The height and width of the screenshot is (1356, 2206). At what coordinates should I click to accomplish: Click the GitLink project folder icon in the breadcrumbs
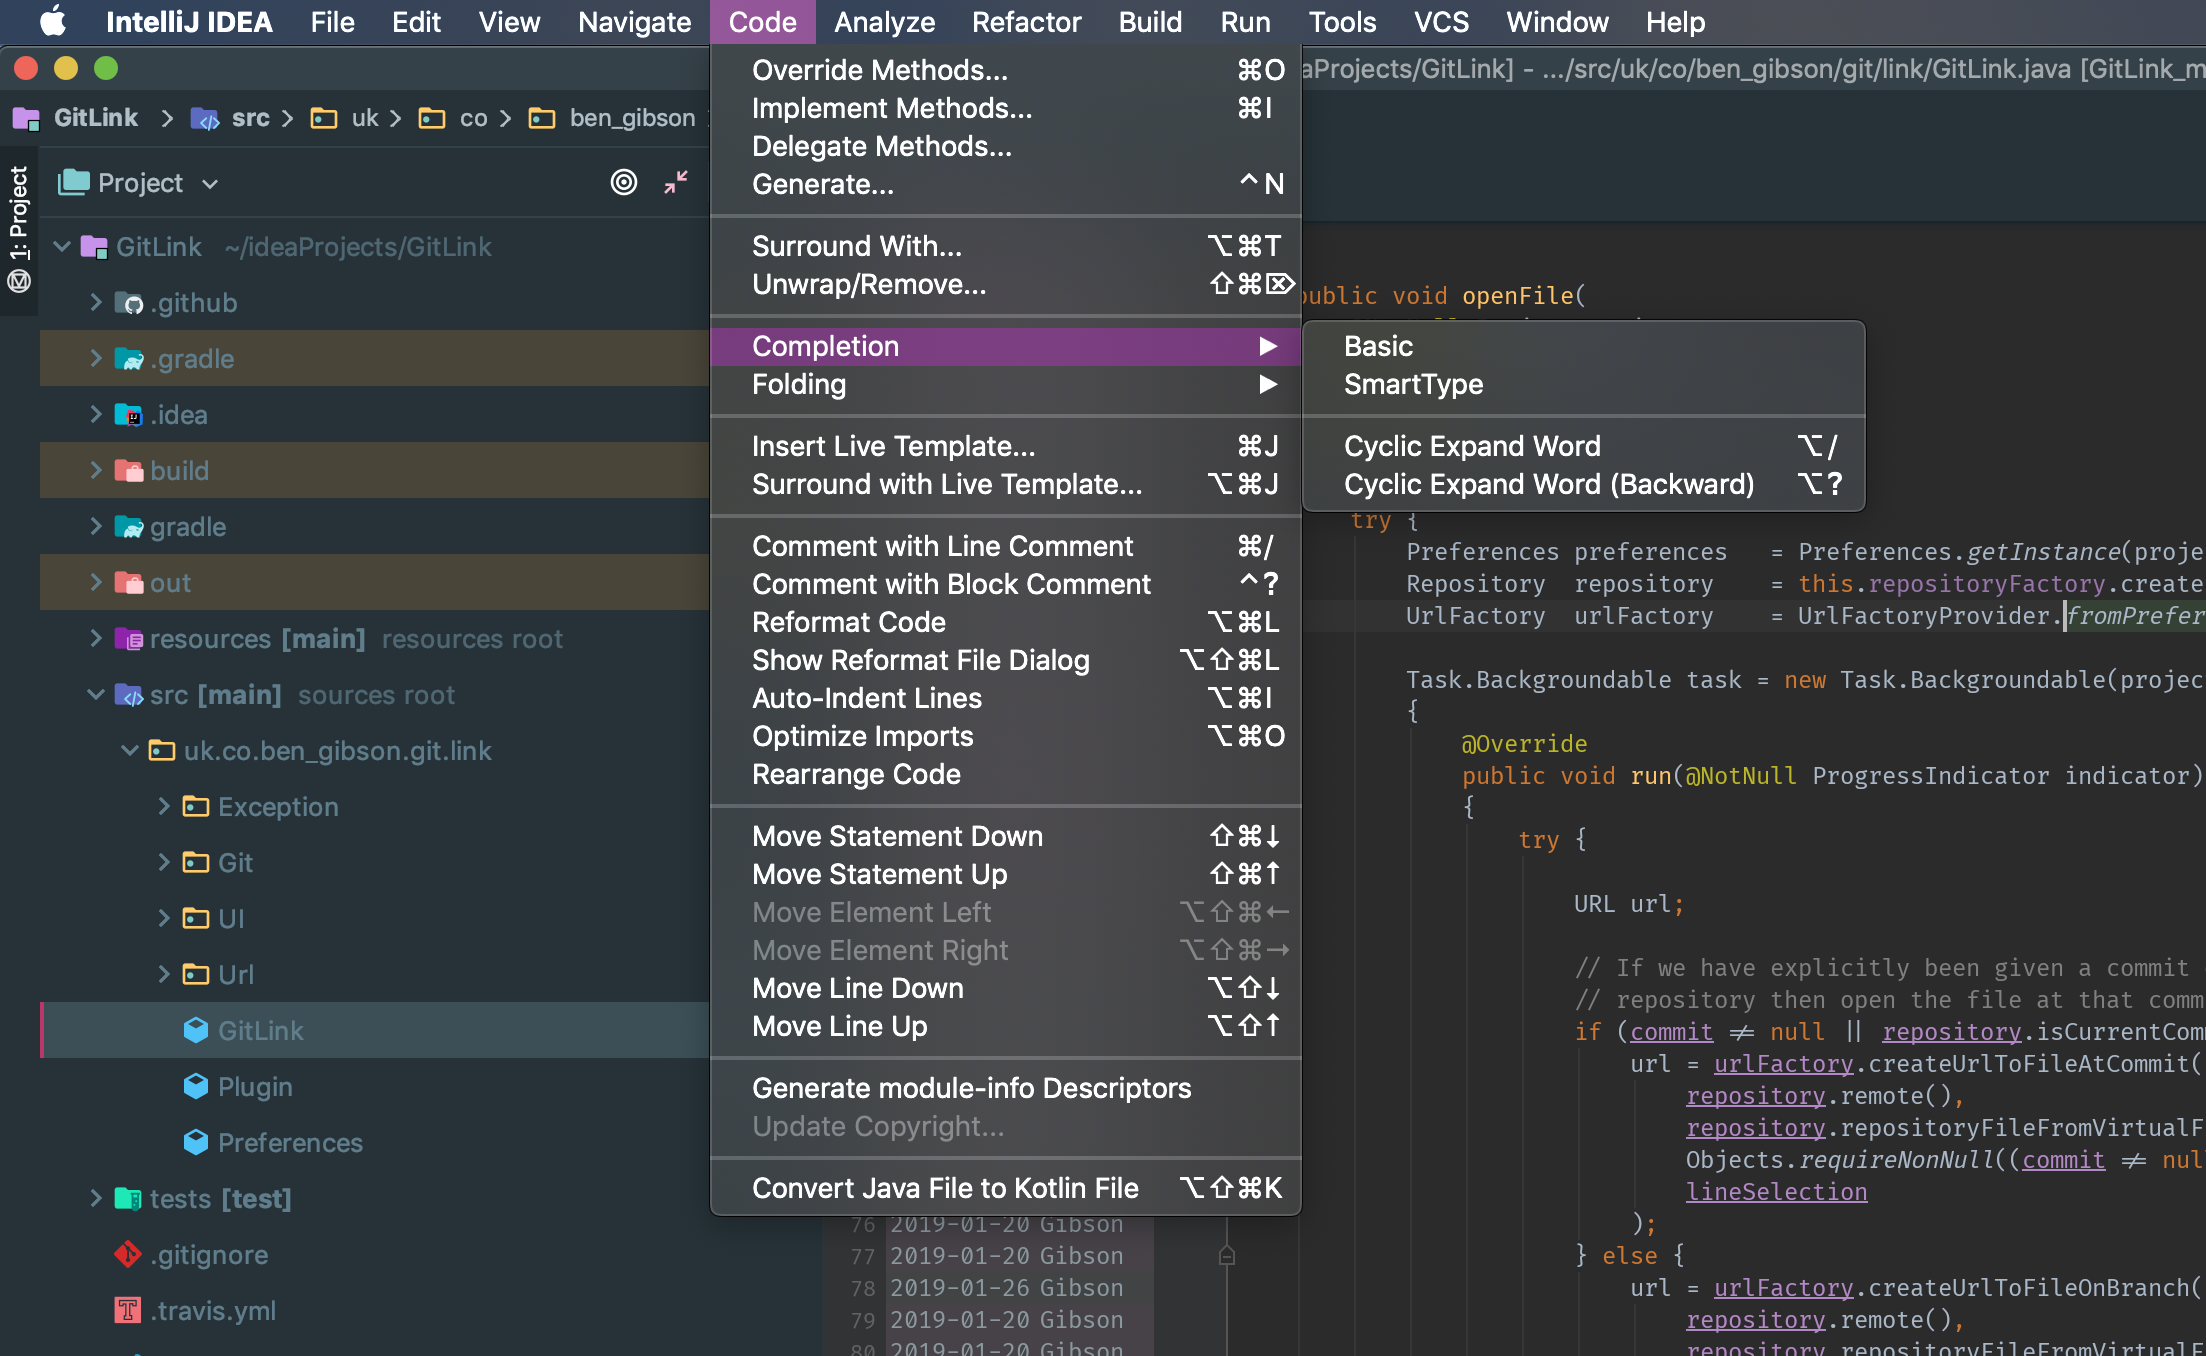tap(24, 118)
